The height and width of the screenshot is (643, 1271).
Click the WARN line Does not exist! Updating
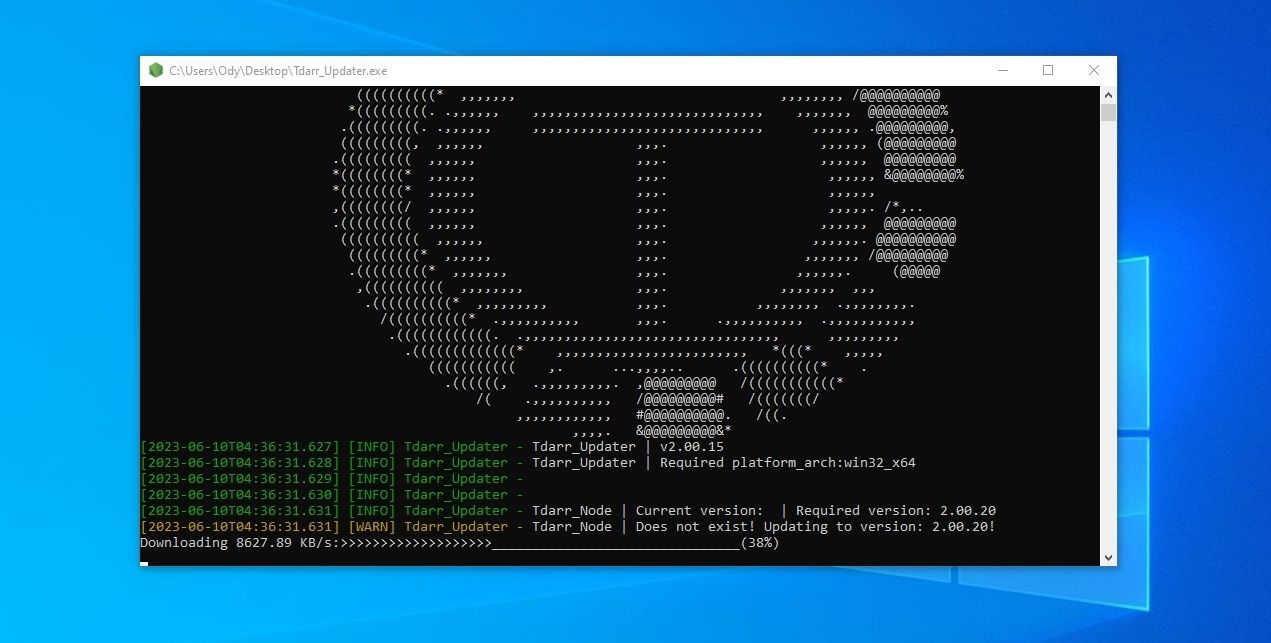pyautogui.click(x=568, y=527)
